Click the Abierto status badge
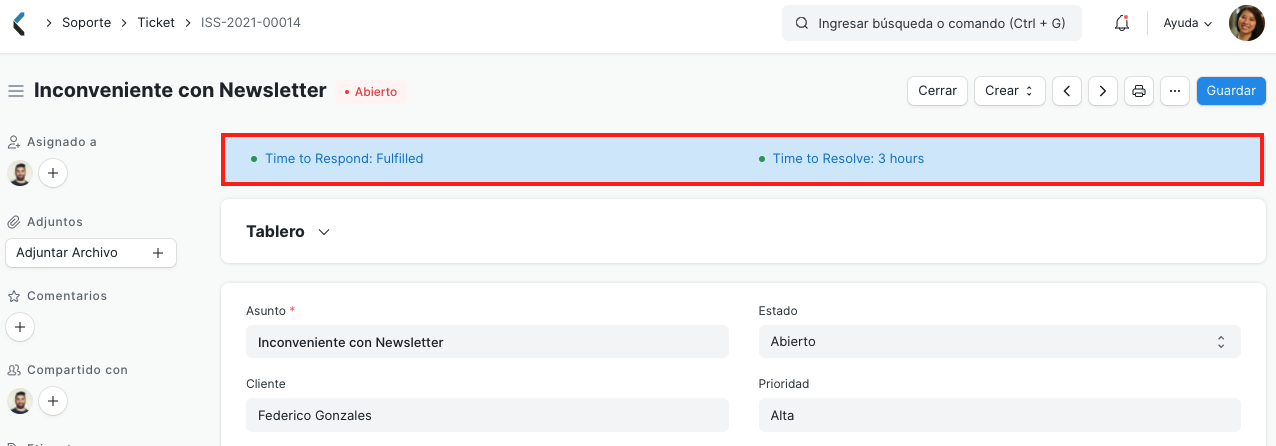This screenshot has width=1276, height=446. pyautogui.click(x=371, y=92)
